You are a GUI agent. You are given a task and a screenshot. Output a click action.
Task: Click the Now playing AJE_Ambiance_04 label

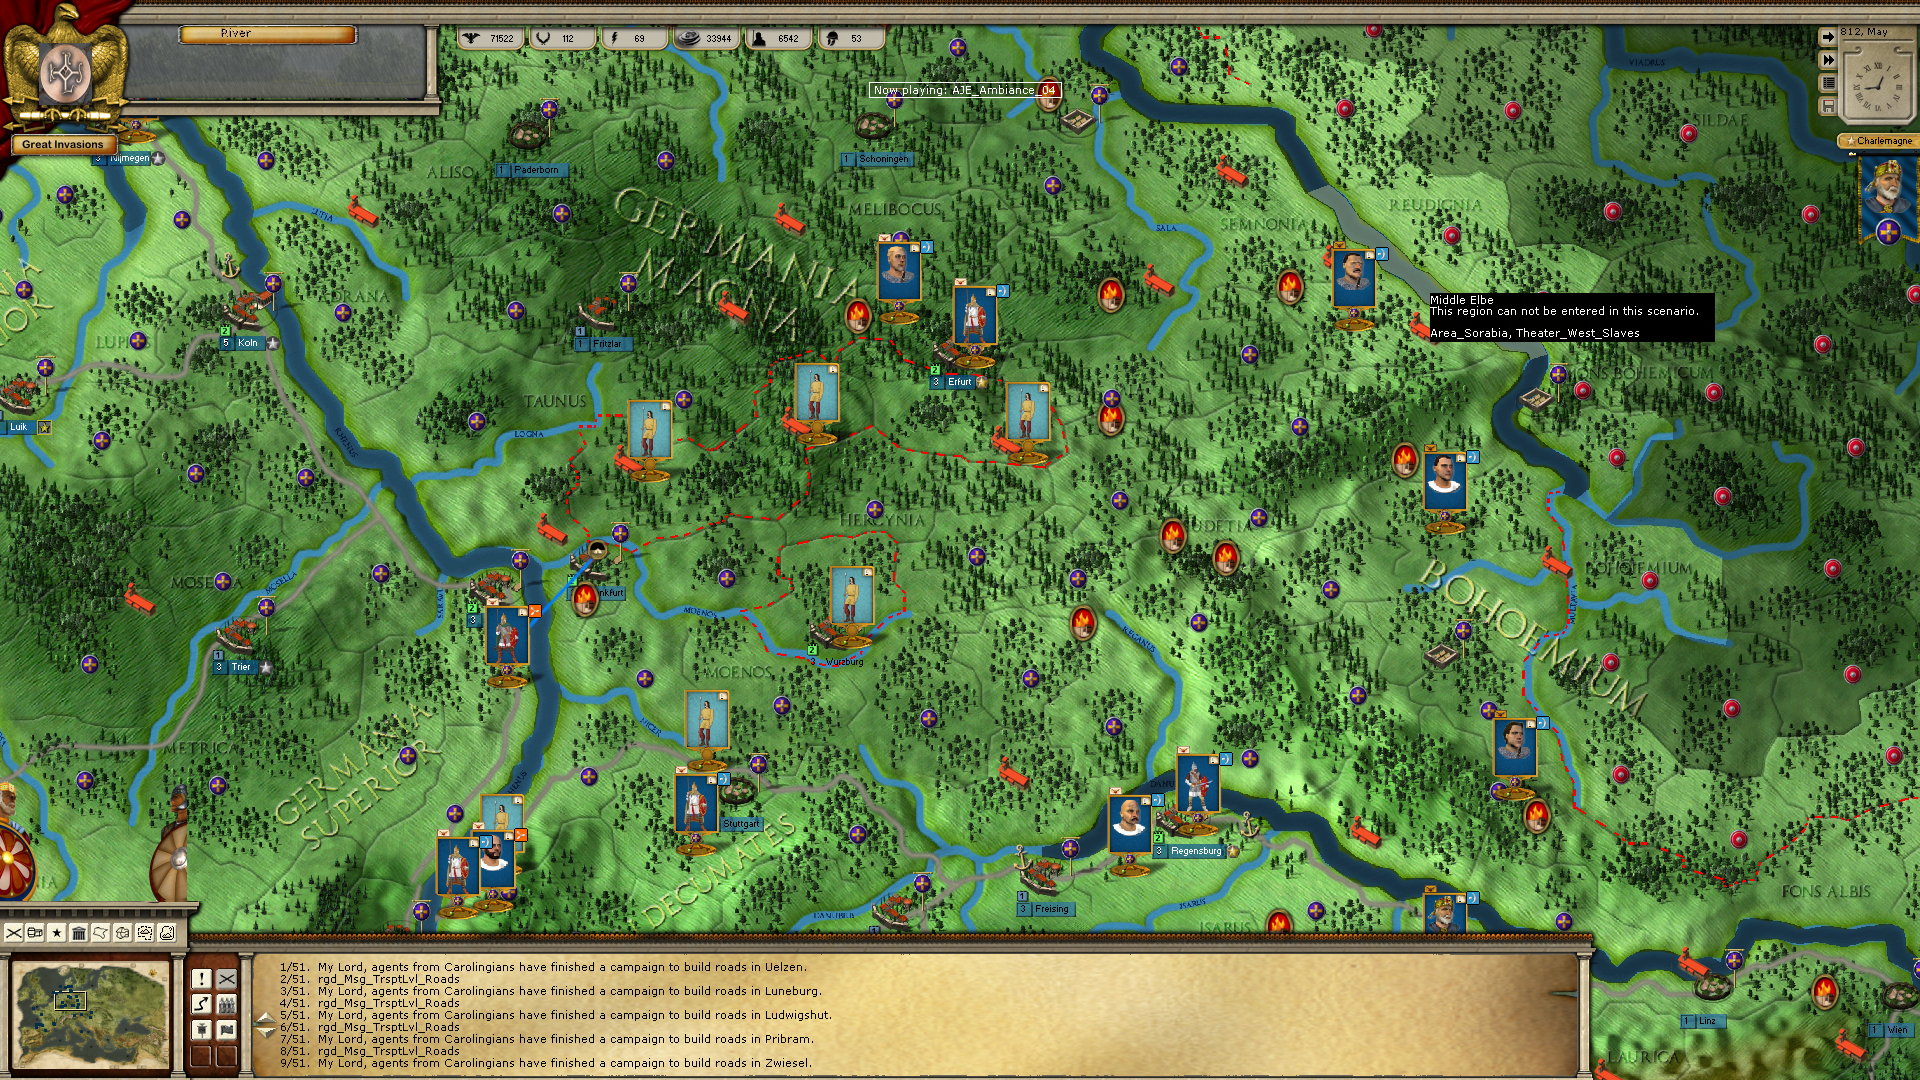click(x=964, y=90)
